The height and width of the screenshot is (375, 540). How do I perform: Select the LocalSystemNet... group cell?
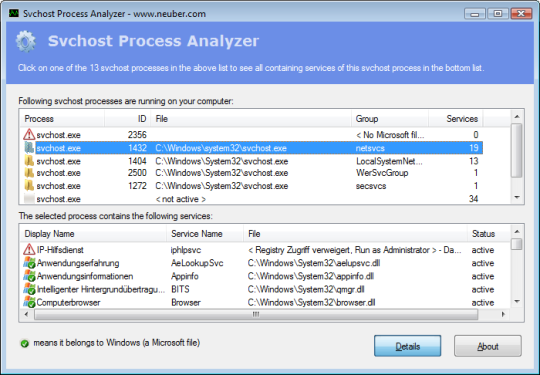389,161
